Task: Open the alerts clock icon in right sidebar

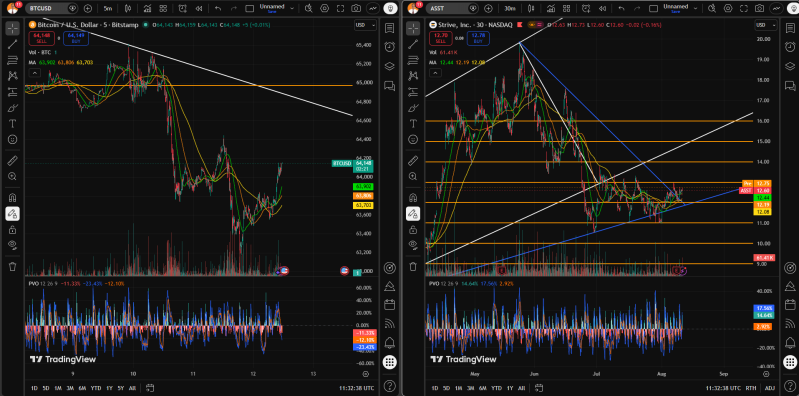Action: pyautogui.click(x=789, y=46)
